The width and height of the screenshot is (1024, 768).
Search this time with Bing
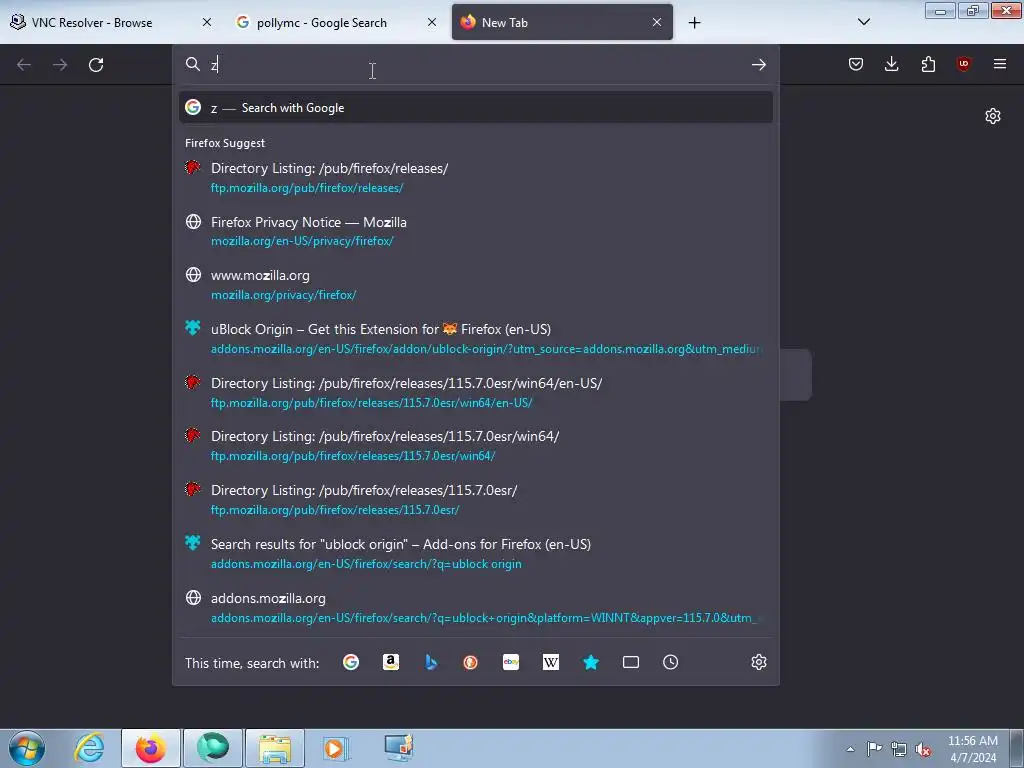coord(431,662)
